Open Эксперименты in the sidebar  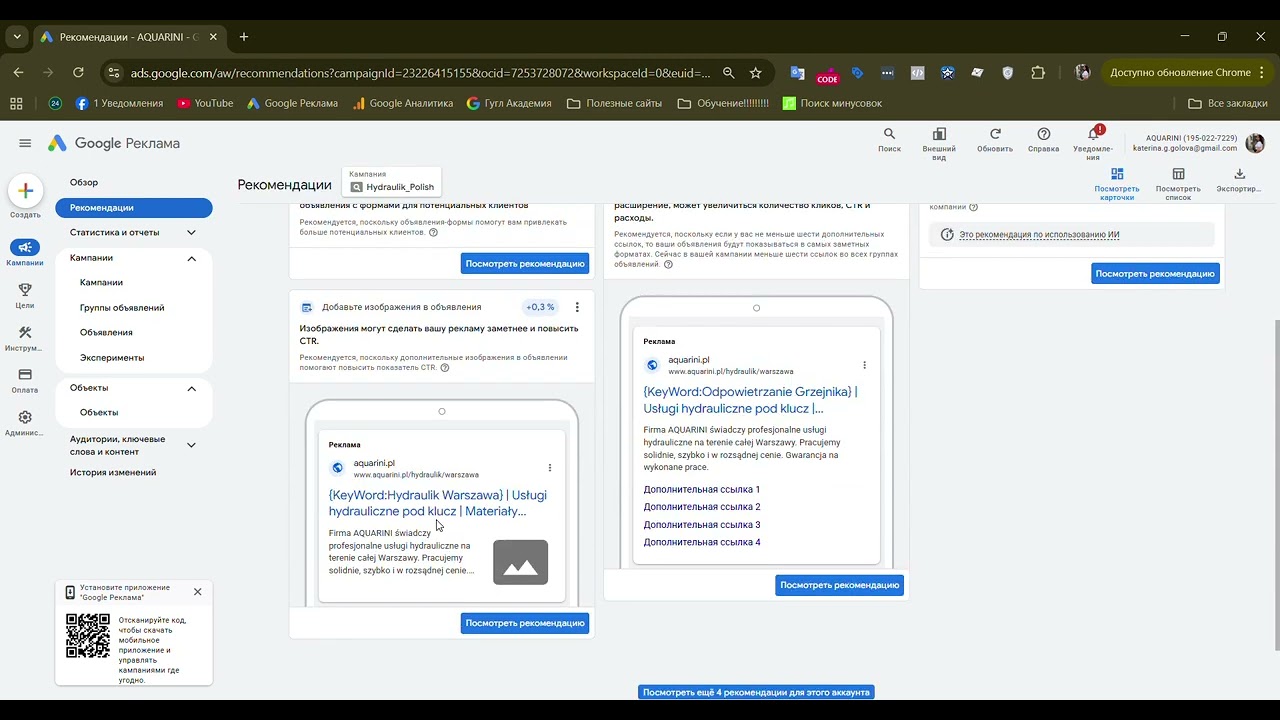click(x=112, y=357)
